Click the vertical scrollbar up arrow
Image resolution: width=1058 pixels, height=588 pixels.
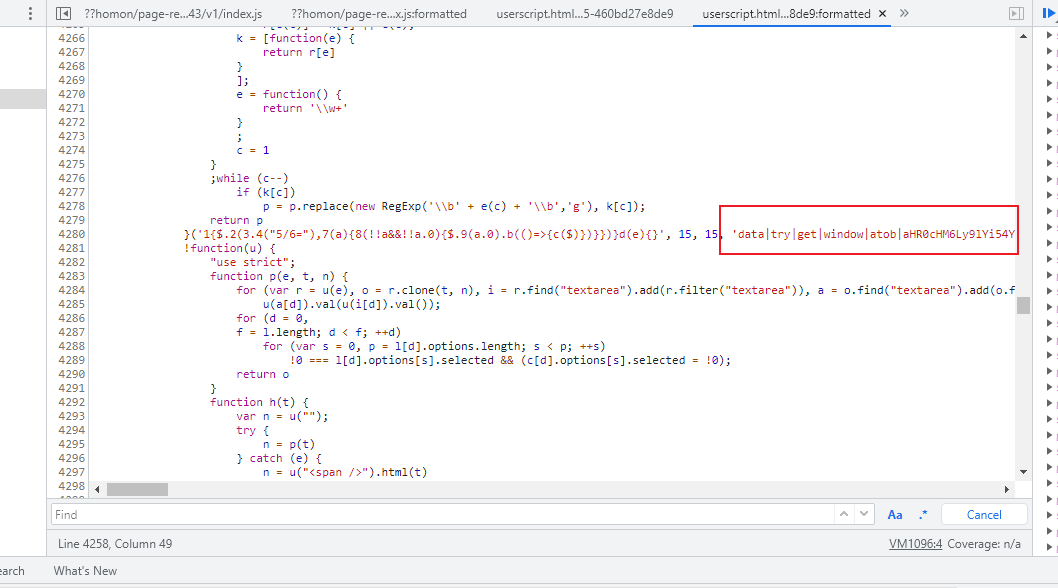coord(1023,35)
